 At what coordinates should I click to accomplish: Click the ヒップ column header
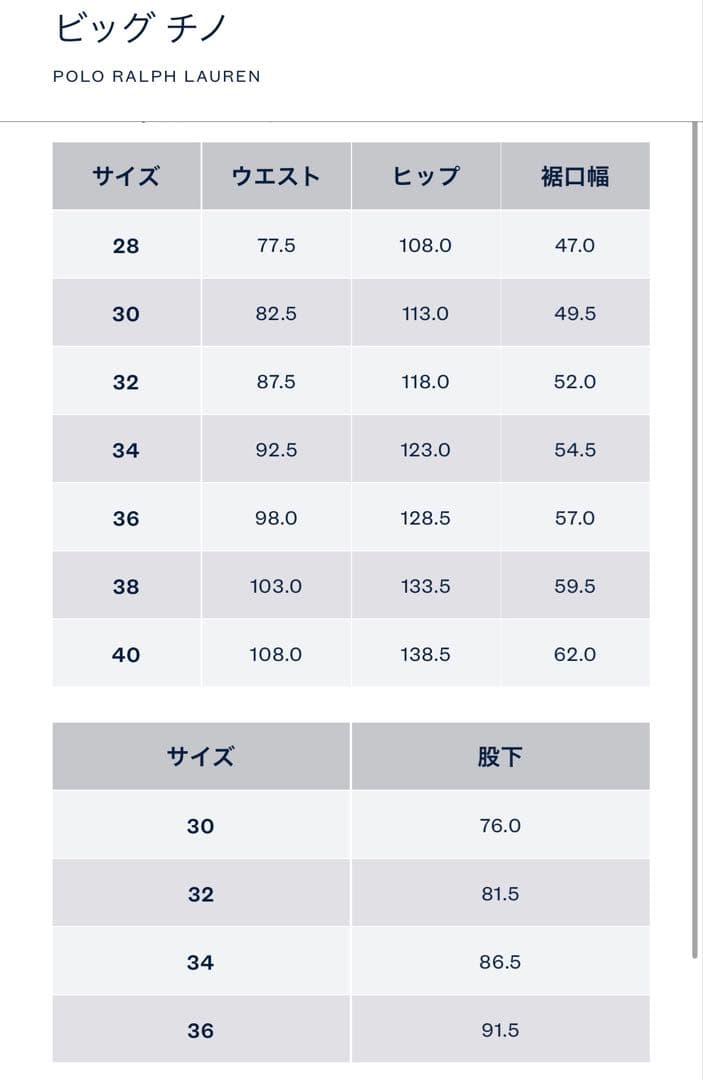tap(425, 177)
